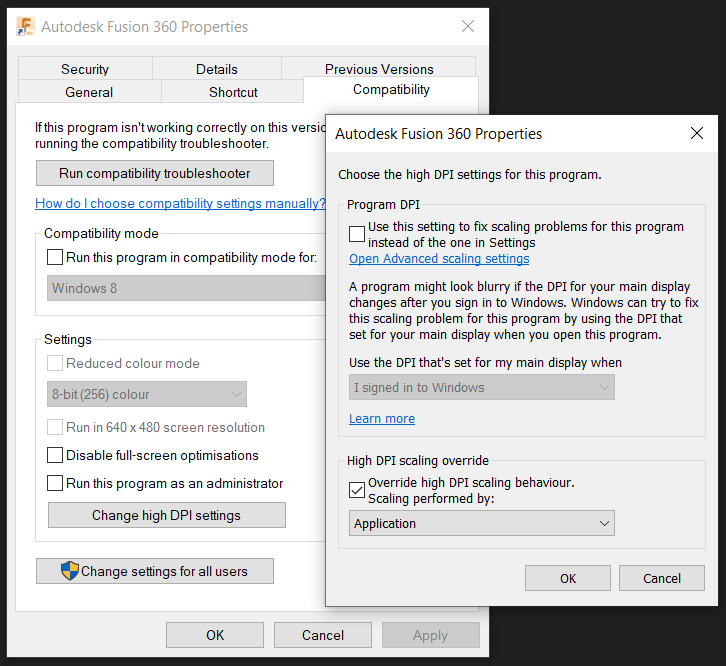The width and height of the screenshot is (726, 666).
Task: Select the Compatibility tab
Action: [391, 89]
